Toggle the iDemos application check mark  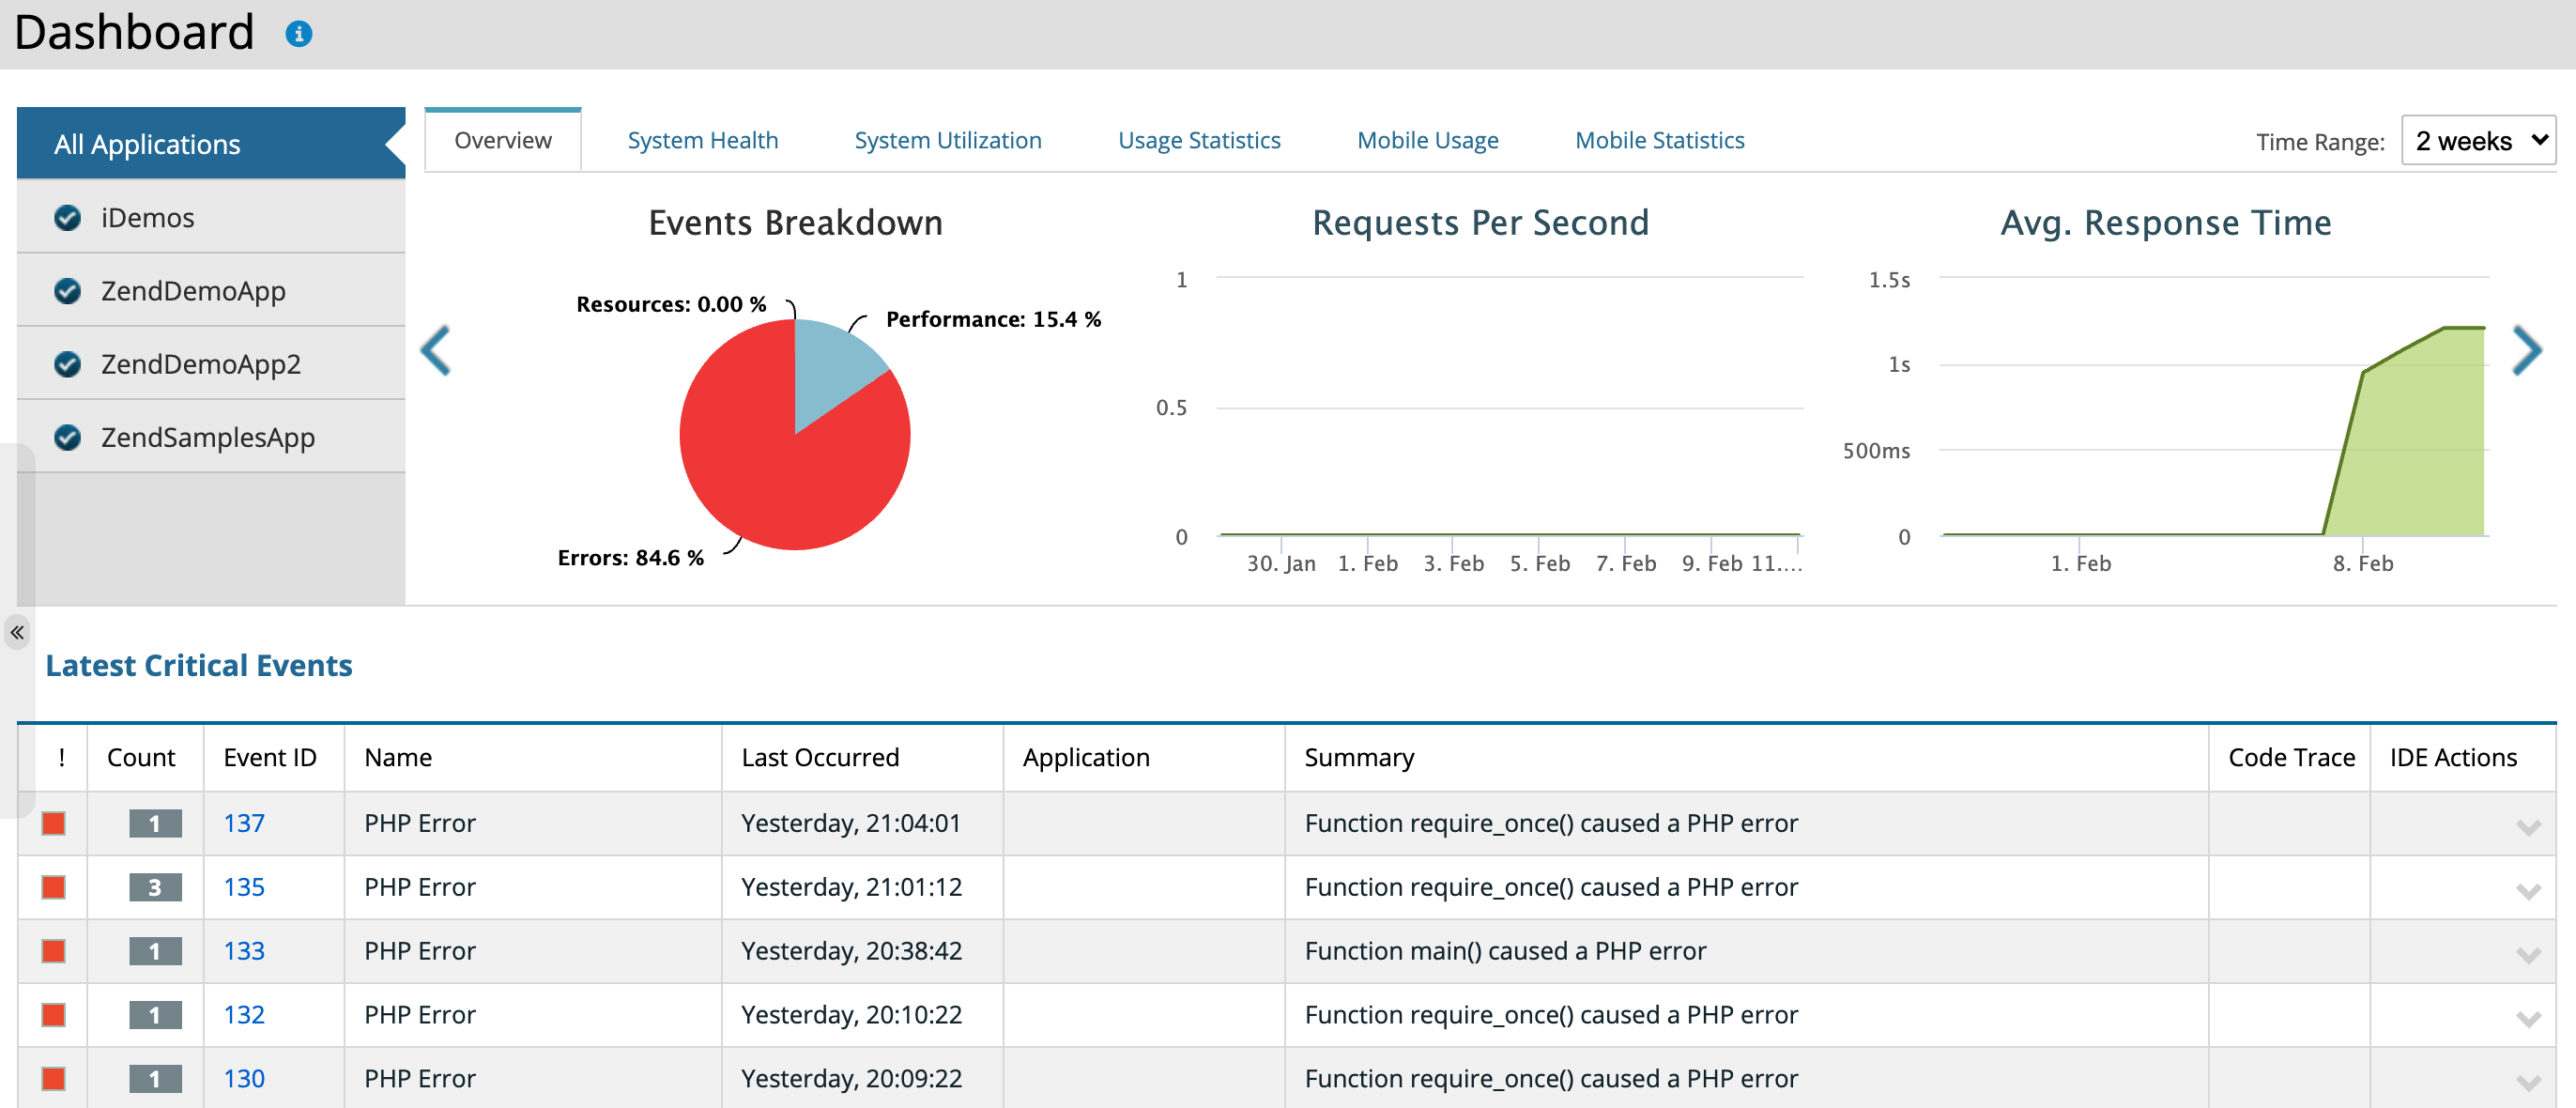click(68, 218)
